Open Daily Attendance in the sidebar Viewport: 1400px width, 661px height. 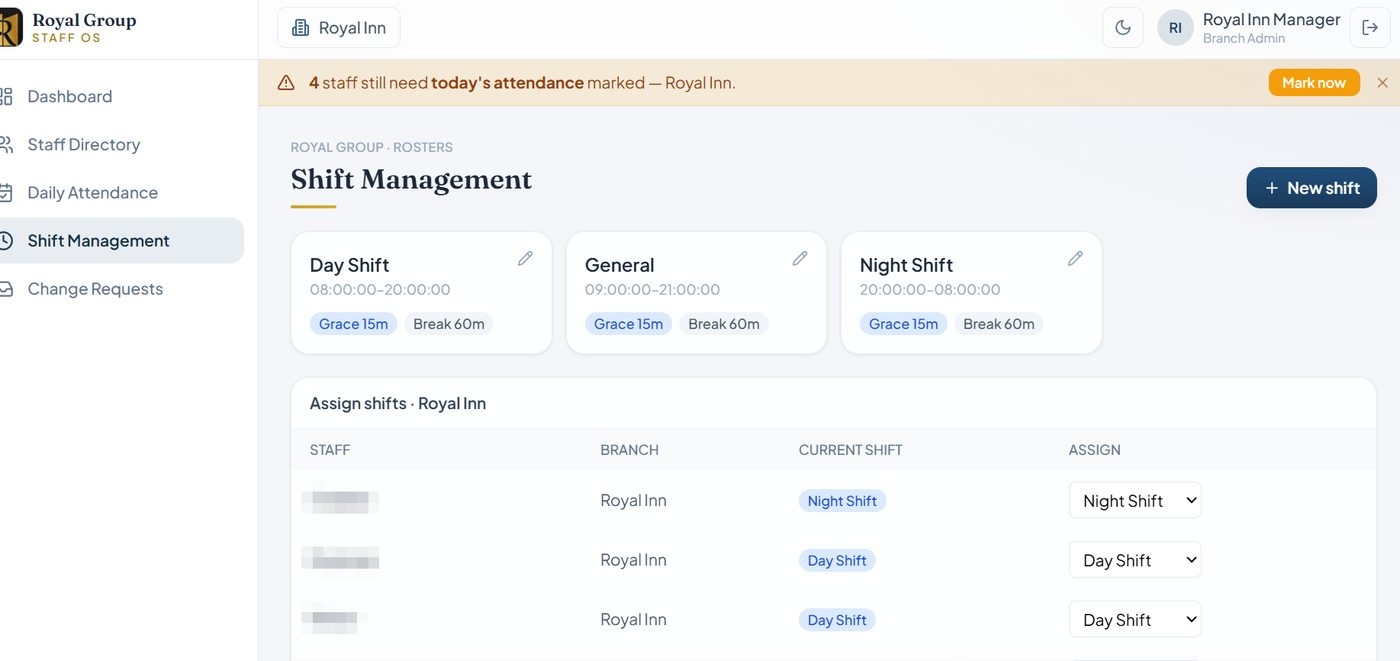tap(121, 193)
